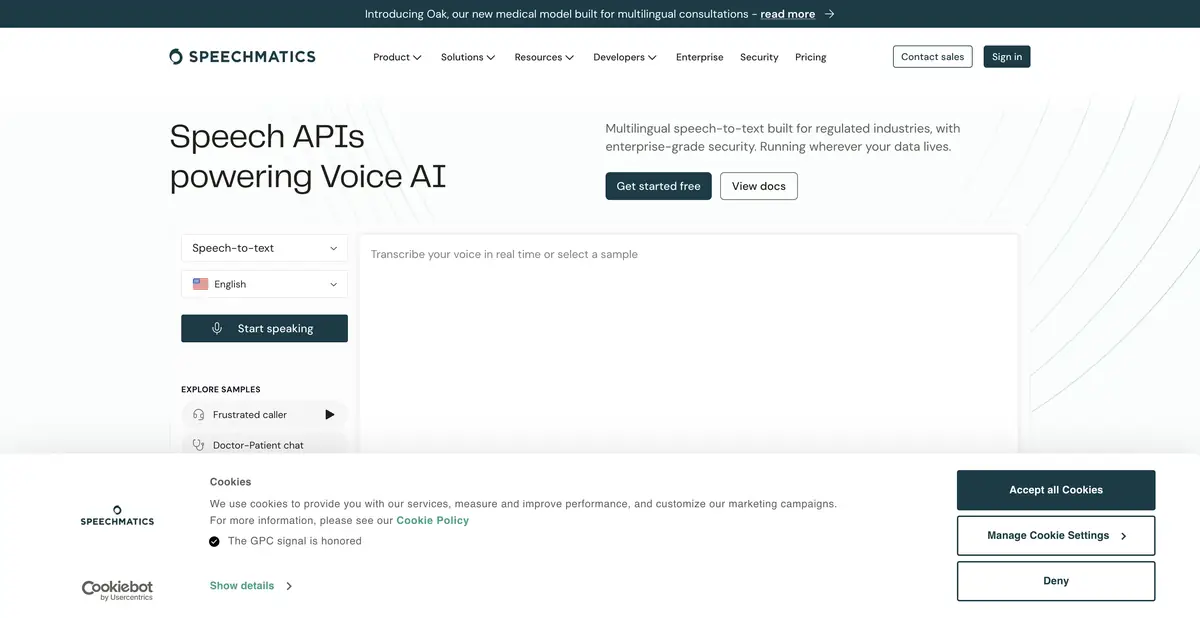Open the Speechmatics logo home link
The image size is (1200, 618).
coord(242,57)
